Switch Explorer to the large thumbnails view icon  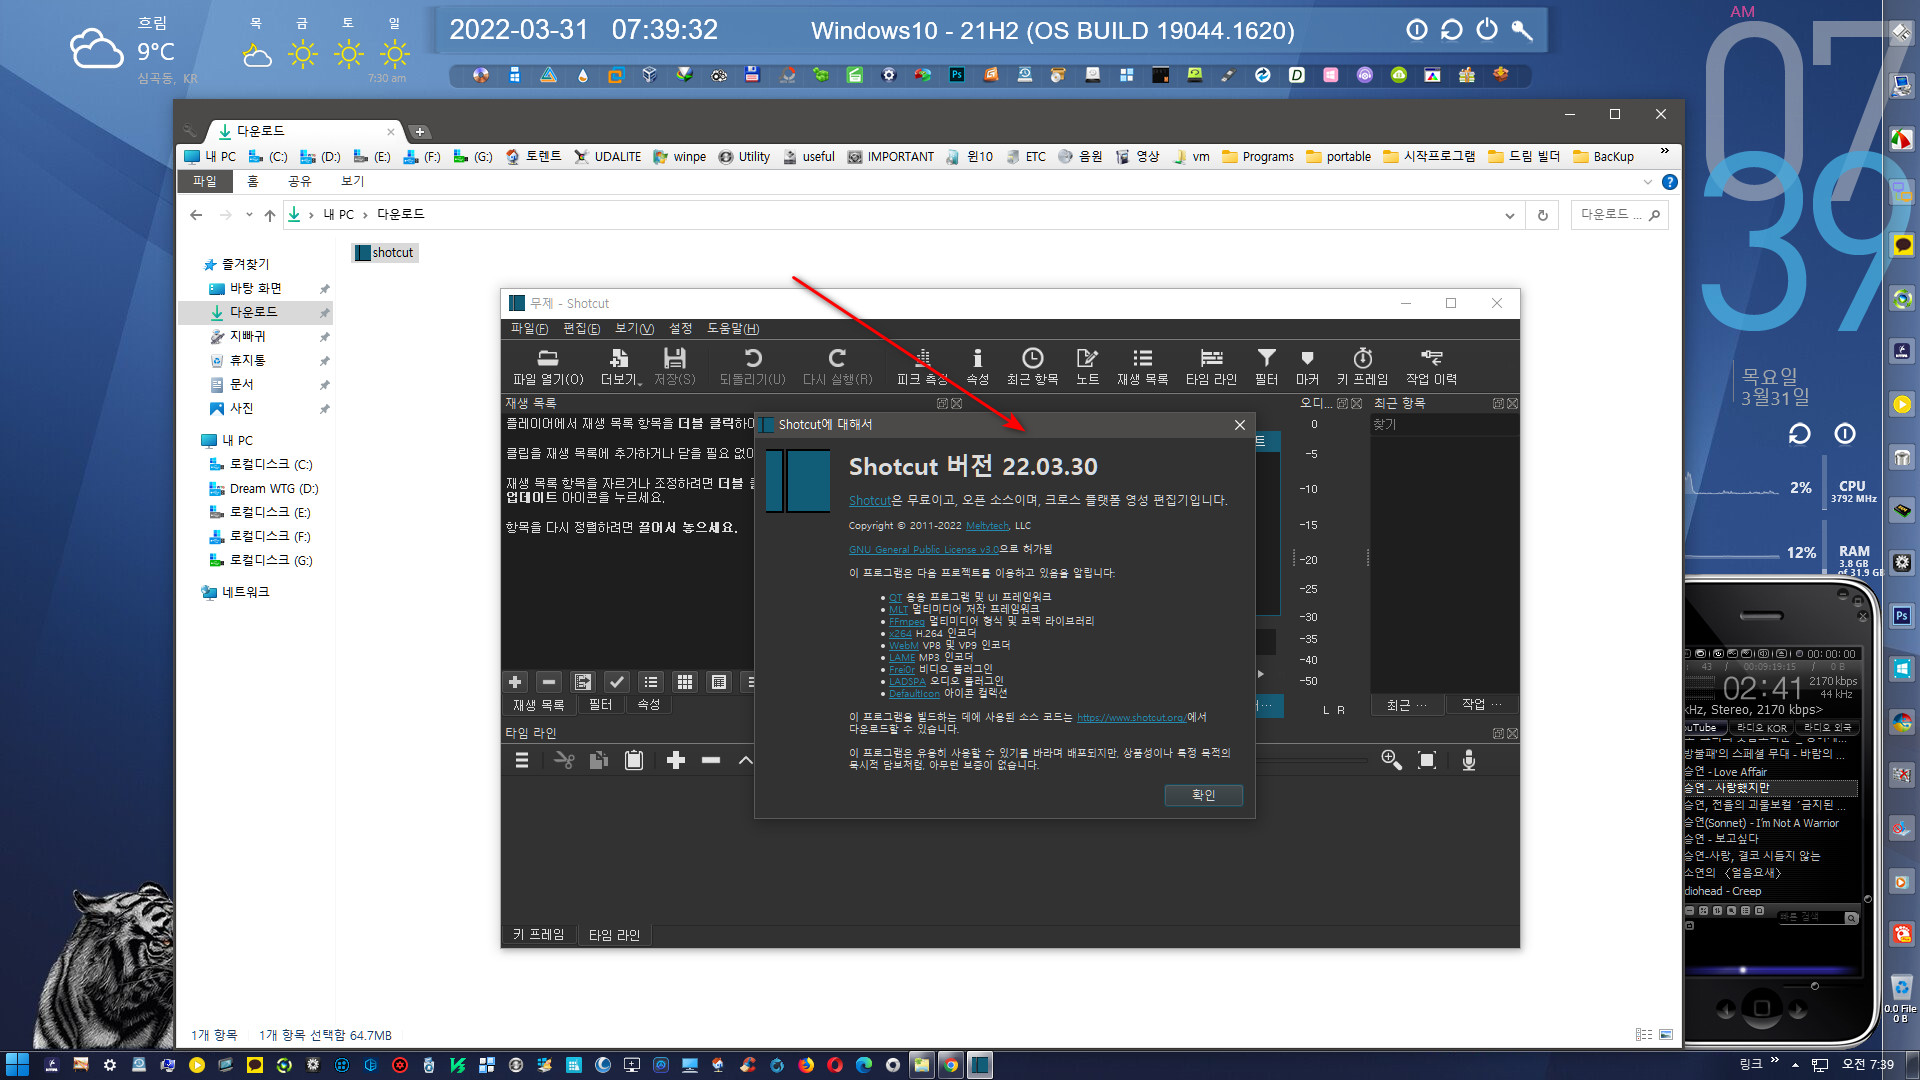coord(1665,1035)
